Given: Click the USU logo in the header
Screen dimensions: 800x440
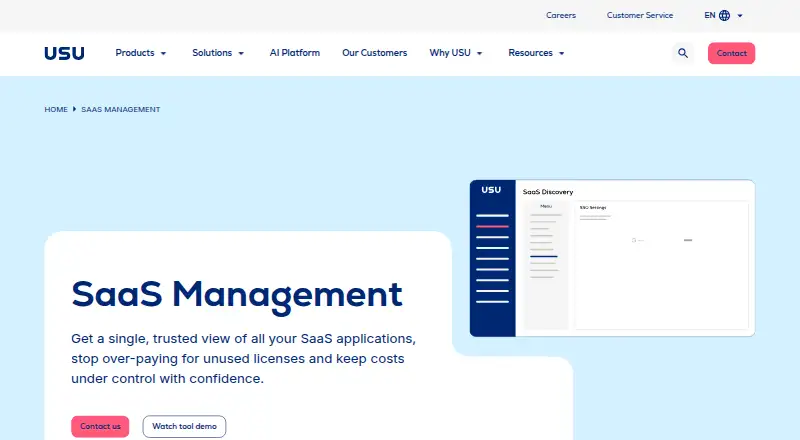Looking at the screenshot, I should tap(64, 53).
